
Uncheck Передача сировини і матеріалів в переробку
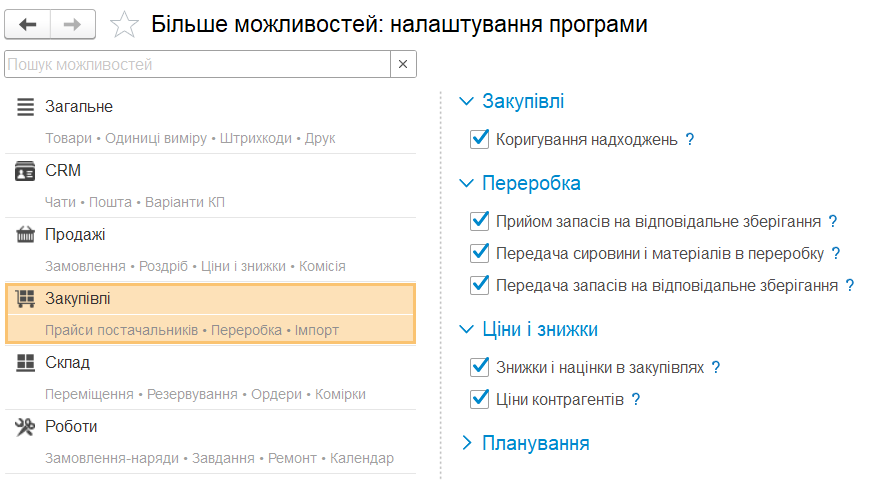(479, 253)
